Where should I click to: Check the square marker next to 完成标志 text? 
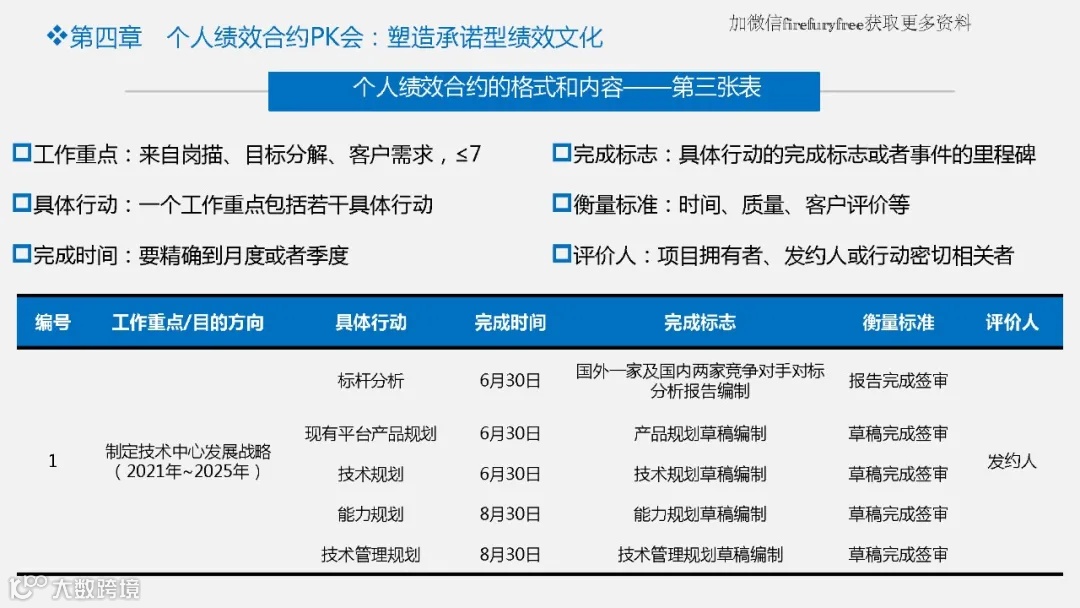click(559, 154)
